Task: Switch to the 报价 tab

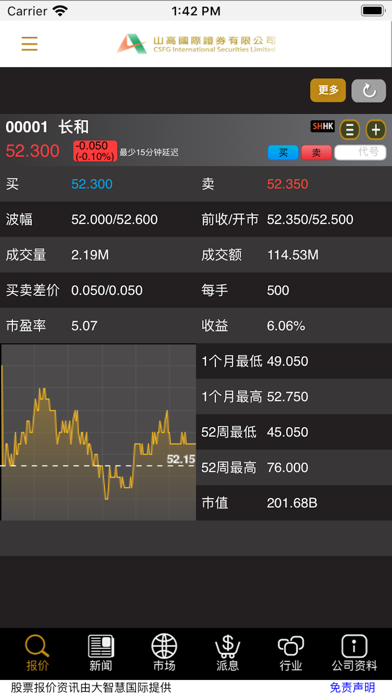Action: click(37, 652)
